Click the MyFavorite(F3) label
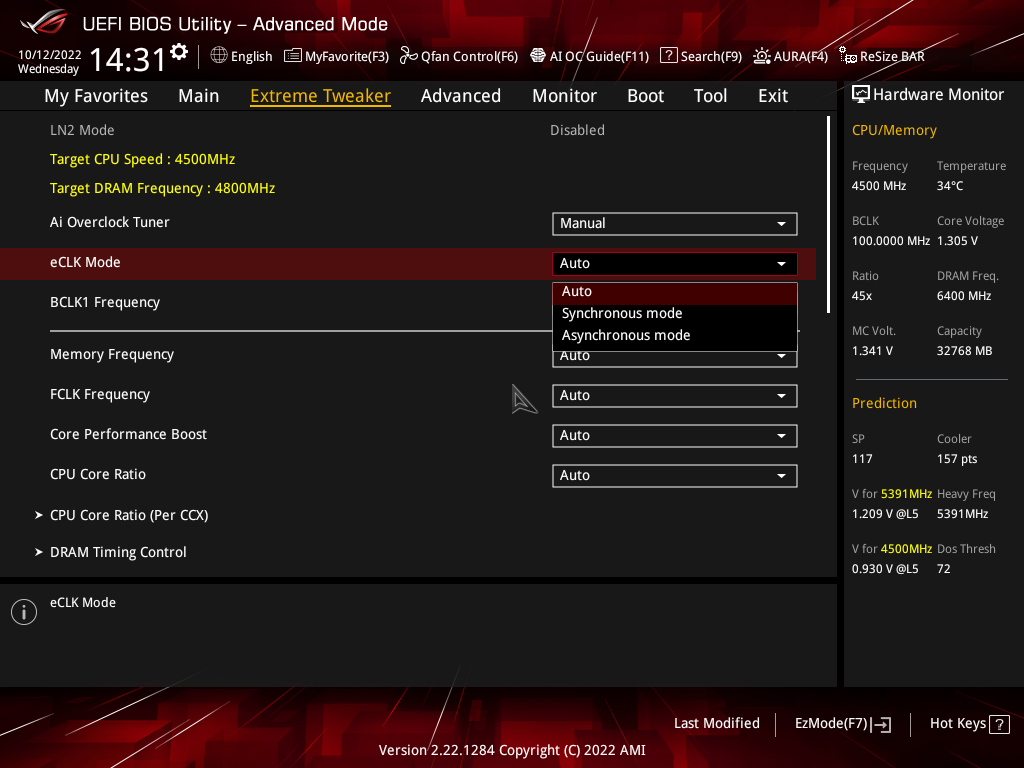 click(x=347, y=57)
